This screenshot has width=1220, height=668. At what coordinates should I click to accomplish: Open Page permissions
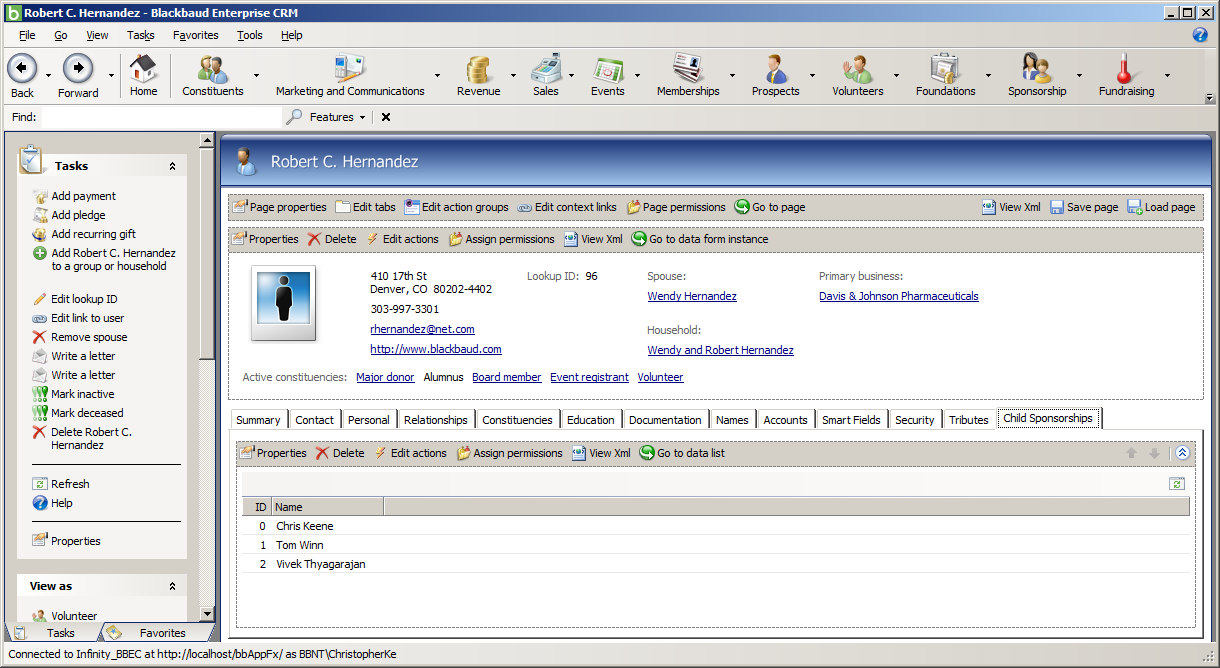tap(676, 207)
